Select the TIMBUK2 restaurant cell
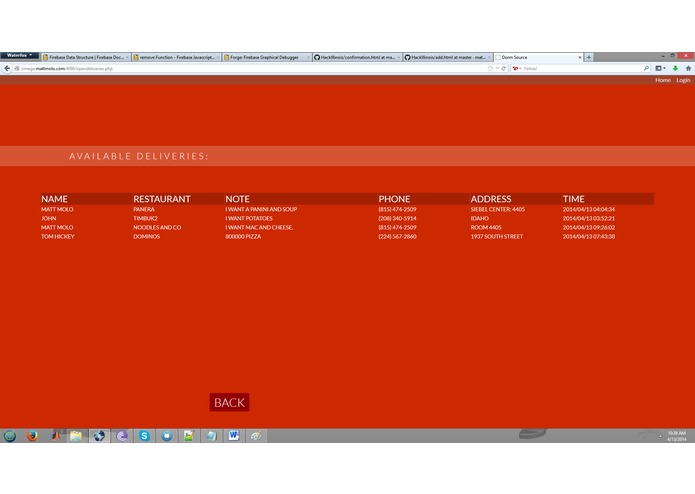 (x=145, y=218)
